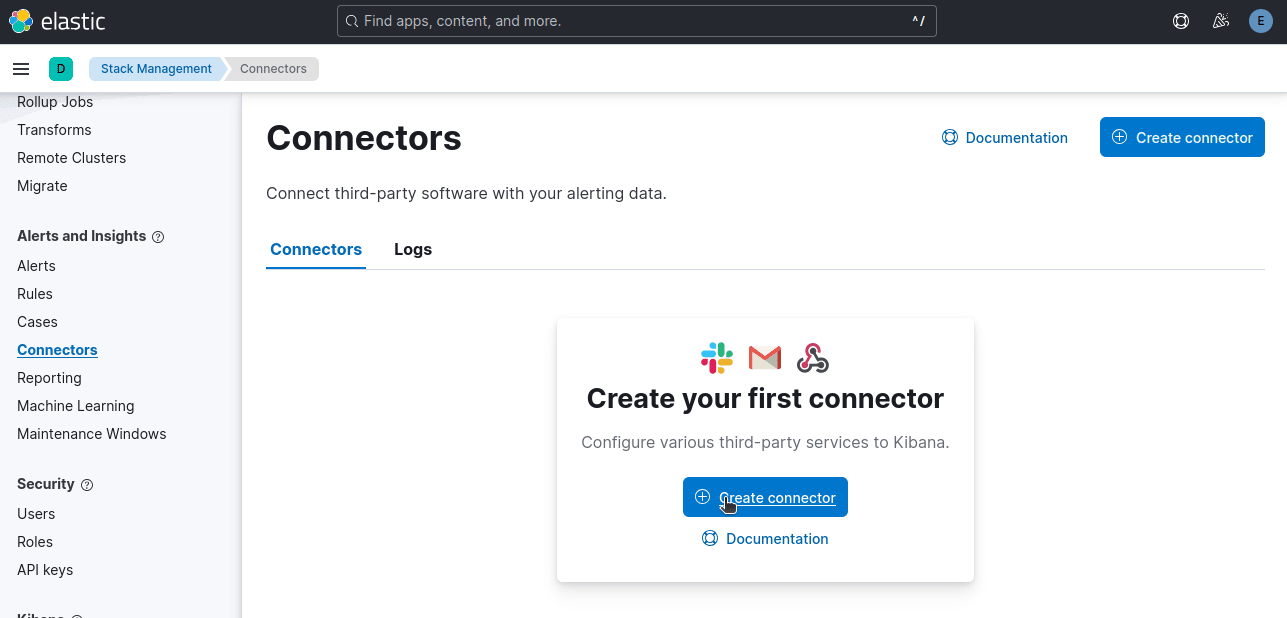Viewport: 1287px width, 618px height.
Task: Toggle the hamburger navigation menu
Action: 21,69
